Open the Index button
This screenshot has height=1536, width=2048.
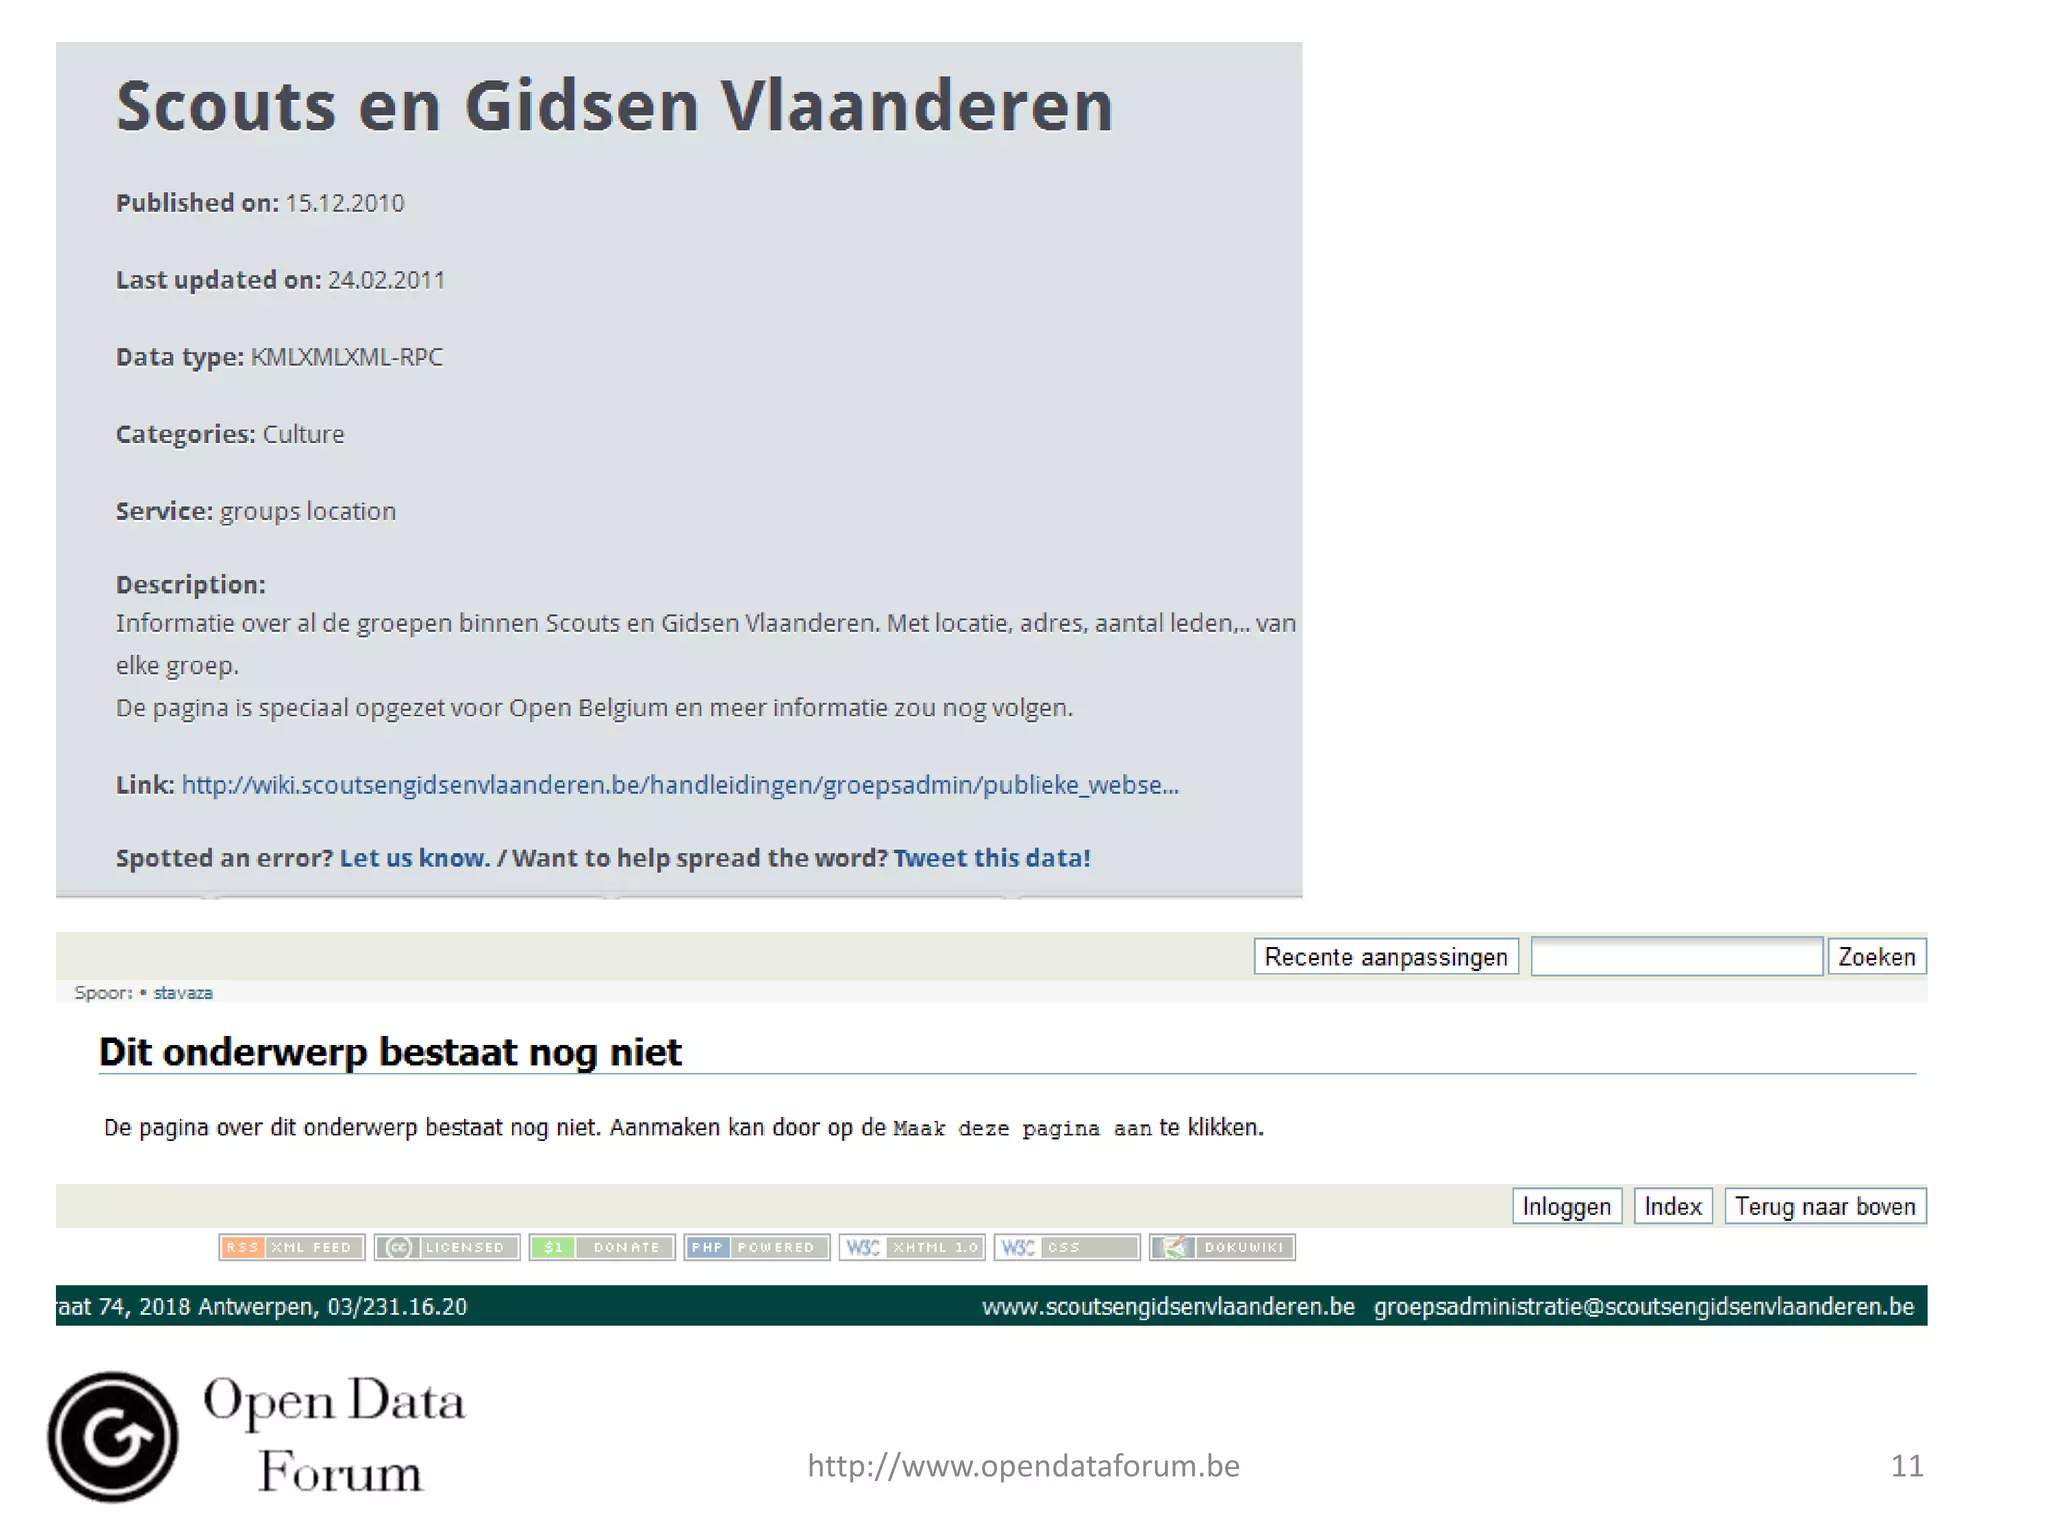pyautogui.click(x=1673, y=1207)
